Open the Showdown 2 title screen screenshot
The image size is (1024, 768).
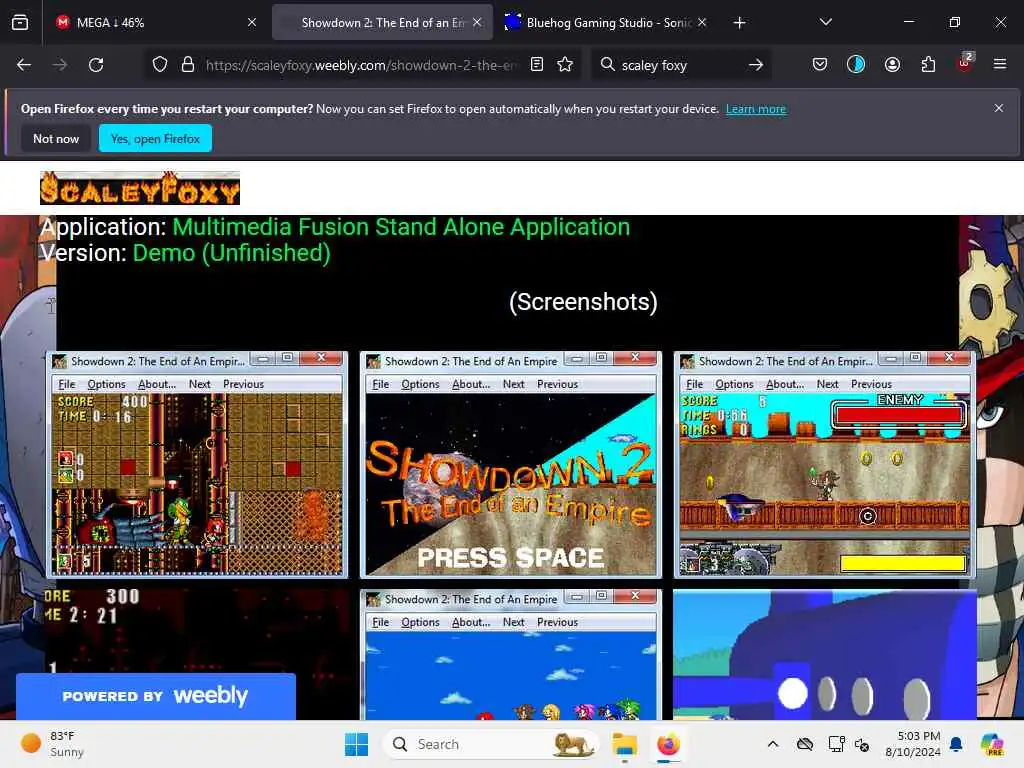(x=511, y=465)
